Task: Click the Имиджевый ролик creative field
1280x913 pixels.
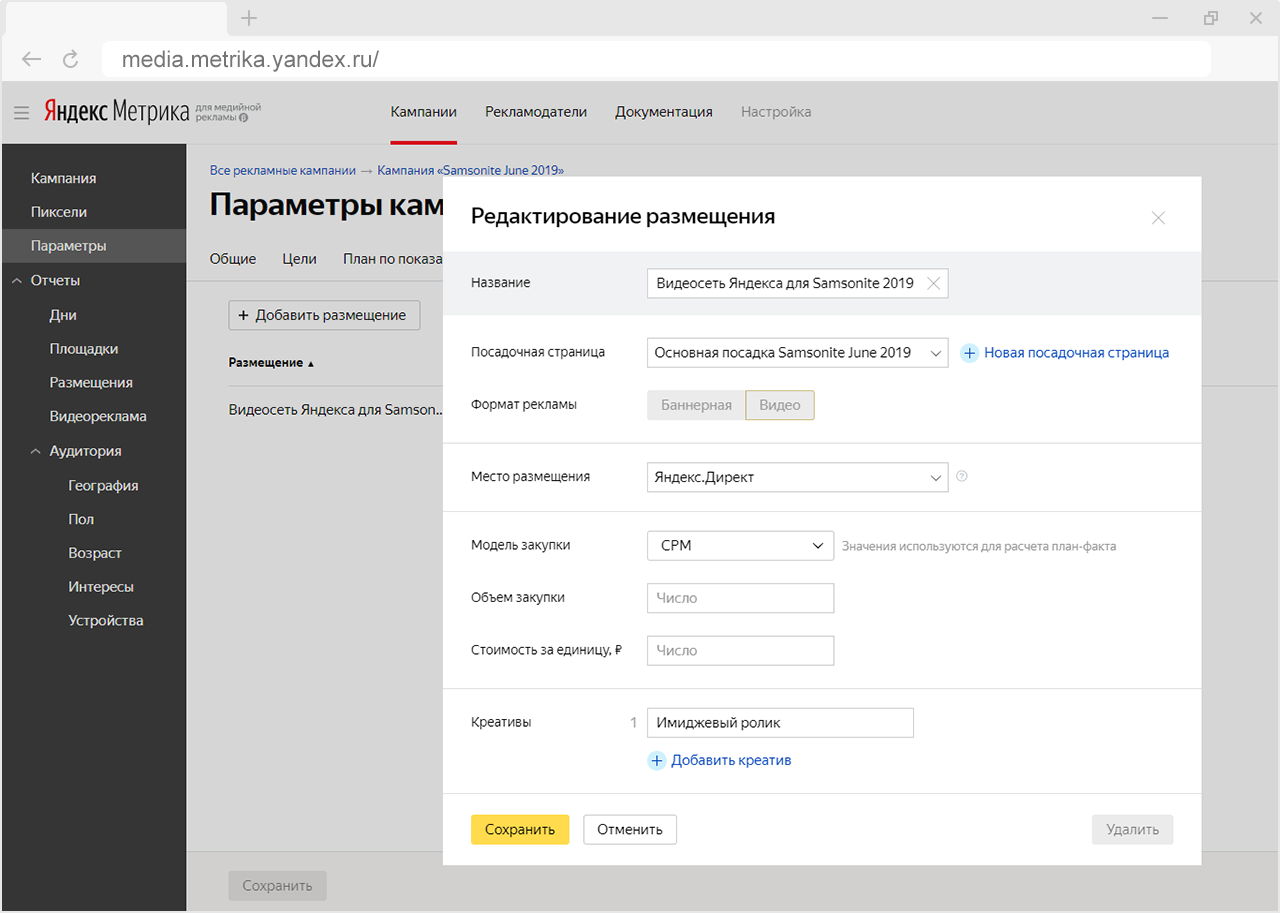Action: [780, 723]
